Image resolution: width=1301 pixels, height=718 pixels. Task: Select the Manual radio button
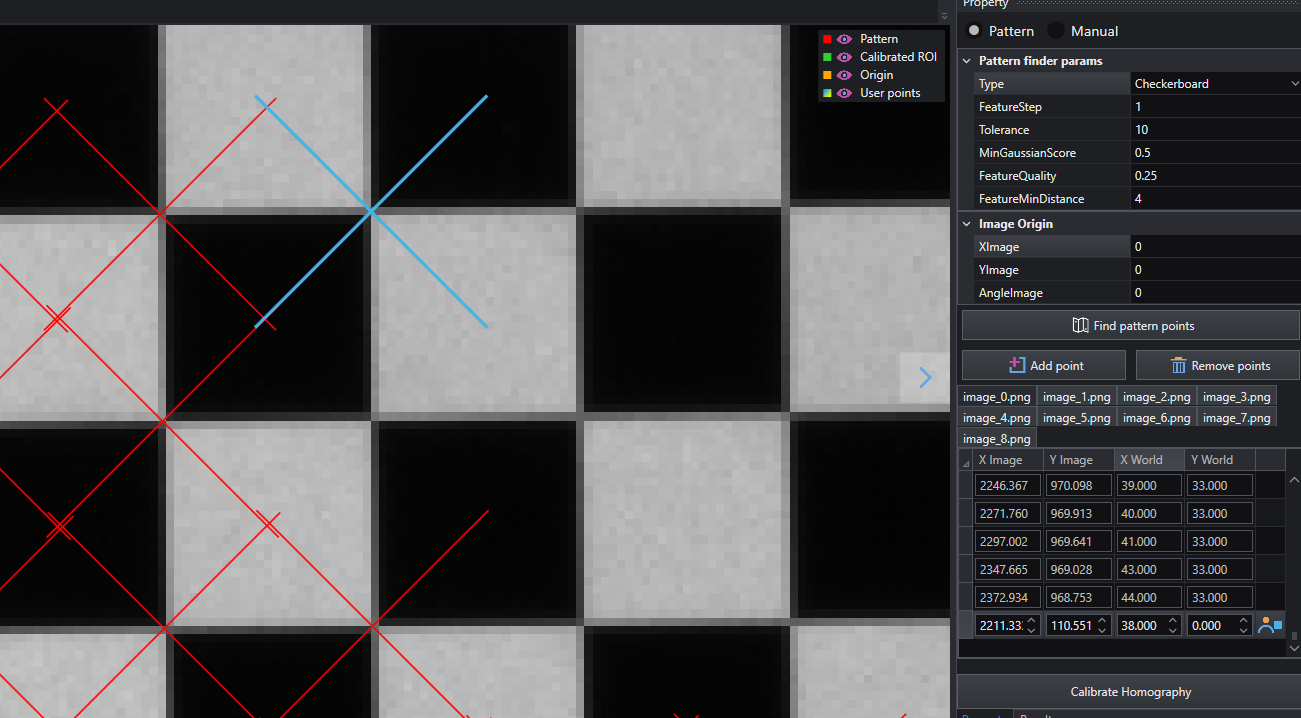(1056, 31)
